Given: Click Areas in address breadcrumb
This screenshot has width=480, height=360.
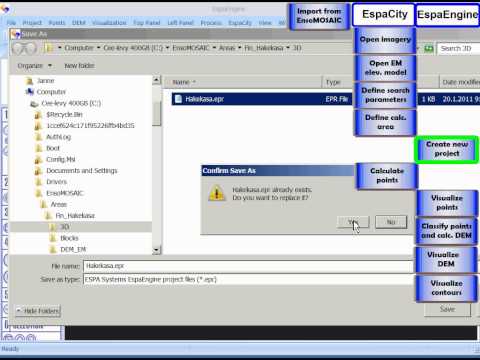Looking at the screenshot, I should [x=227, y=48].
